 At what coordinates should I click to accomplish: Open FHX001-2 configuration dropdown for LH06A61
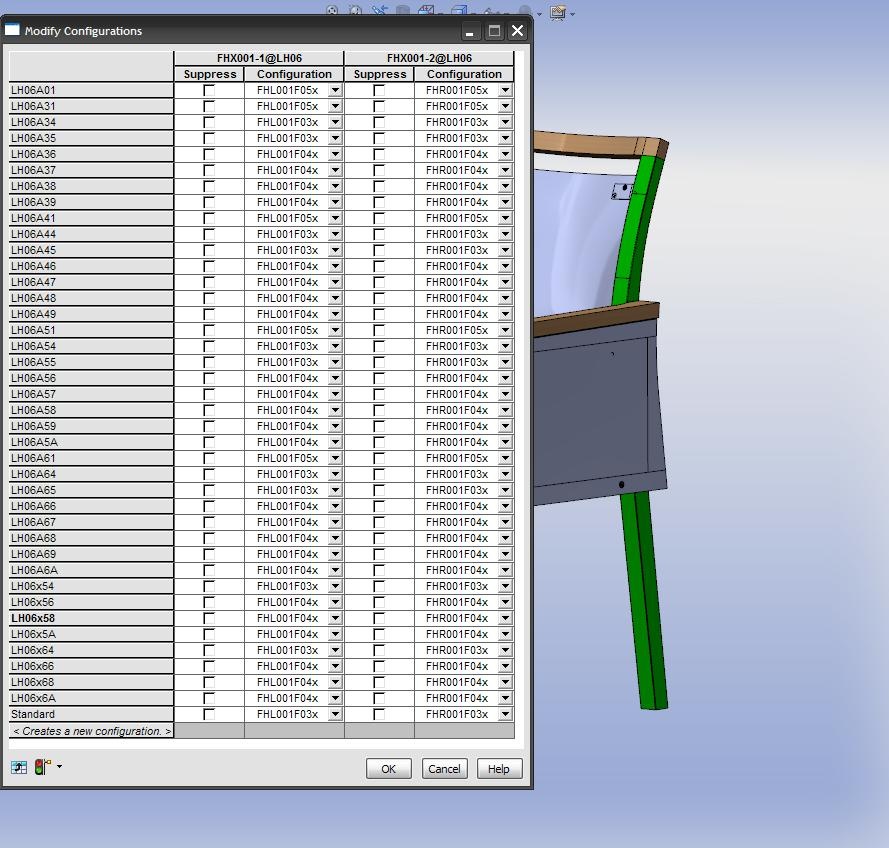click(505, 458)
